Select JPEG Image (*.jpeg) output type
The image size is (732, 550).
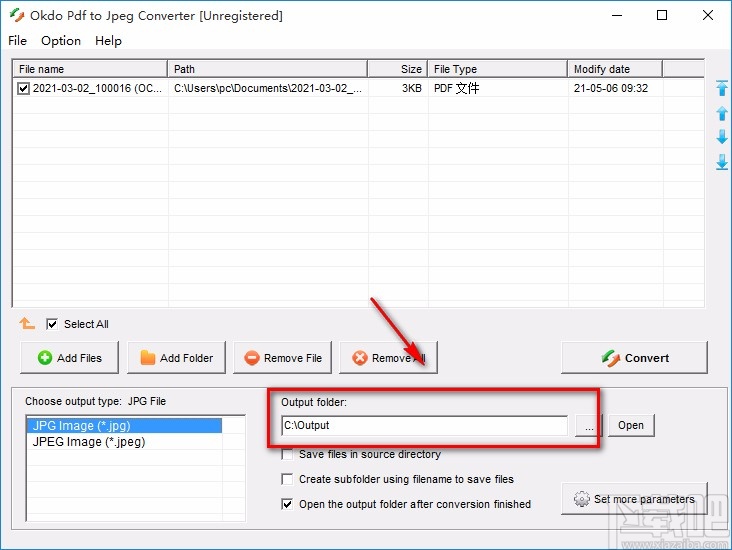pos(124,442)
